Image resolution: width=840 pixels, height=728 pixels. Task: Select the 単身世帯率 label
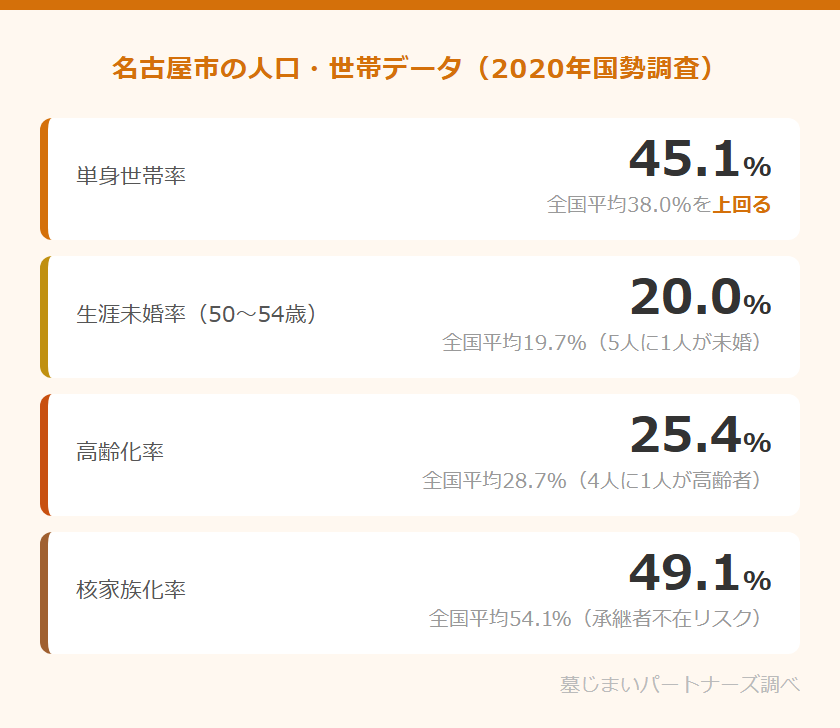131,176
